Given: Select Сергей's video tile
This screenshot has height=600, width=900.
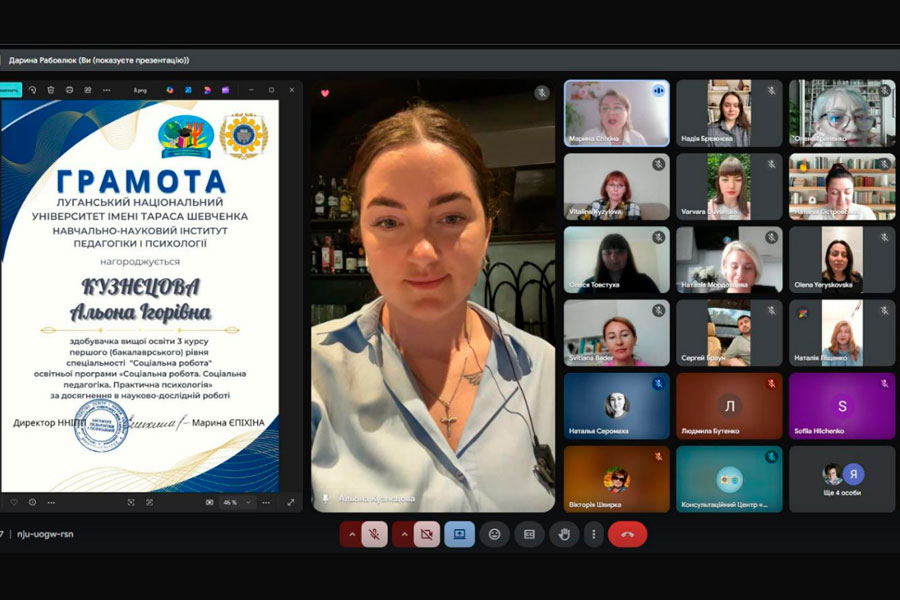Looking at the screenshot, I should coord(729,333).
